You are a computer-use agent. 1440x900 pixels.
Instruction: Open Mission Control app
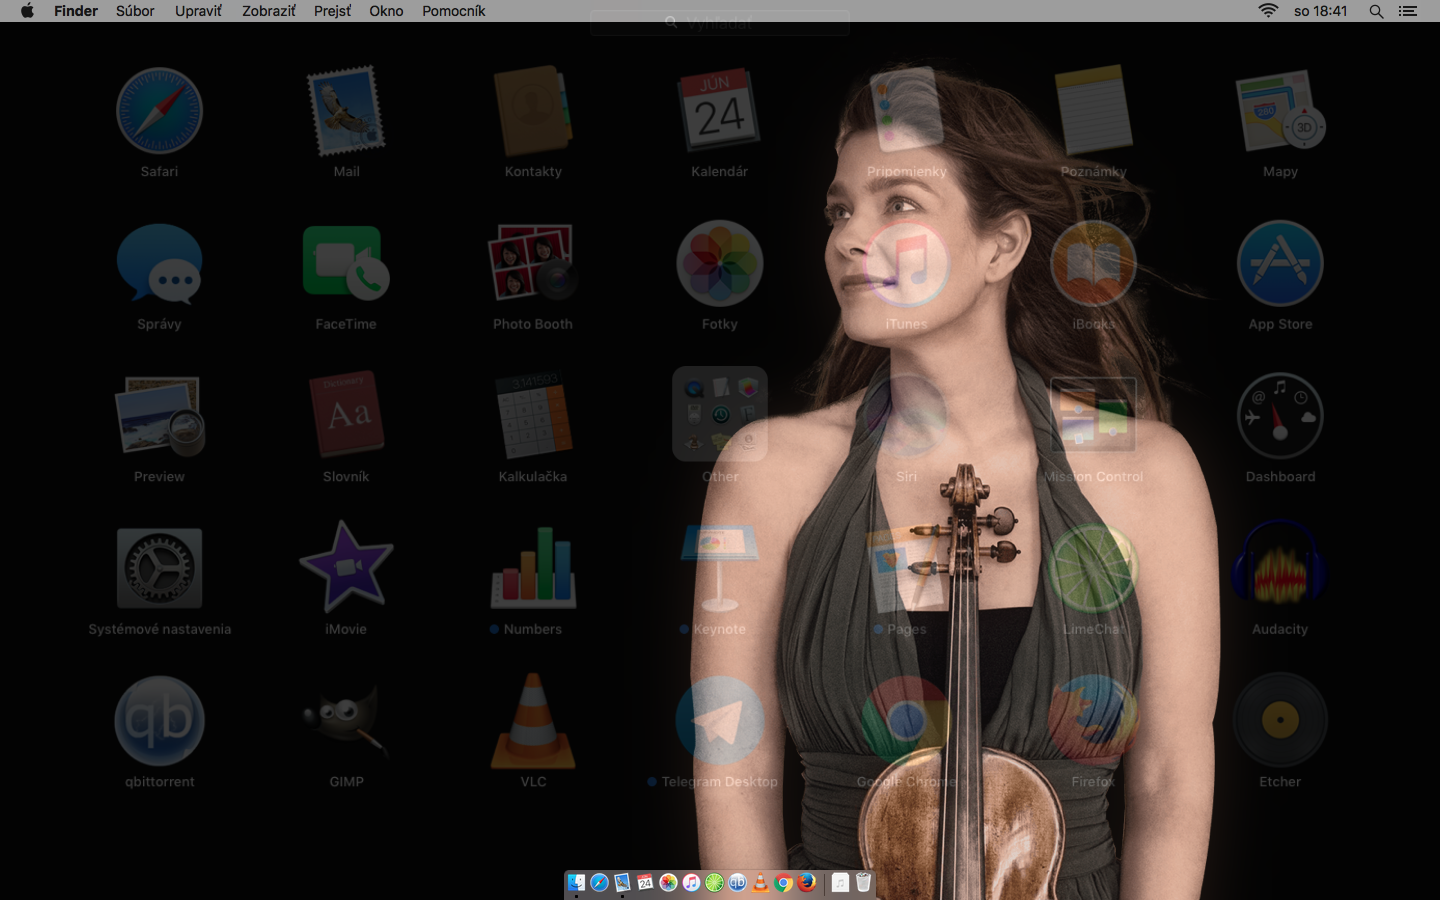pyautogui.click(x=1093, y=416)
